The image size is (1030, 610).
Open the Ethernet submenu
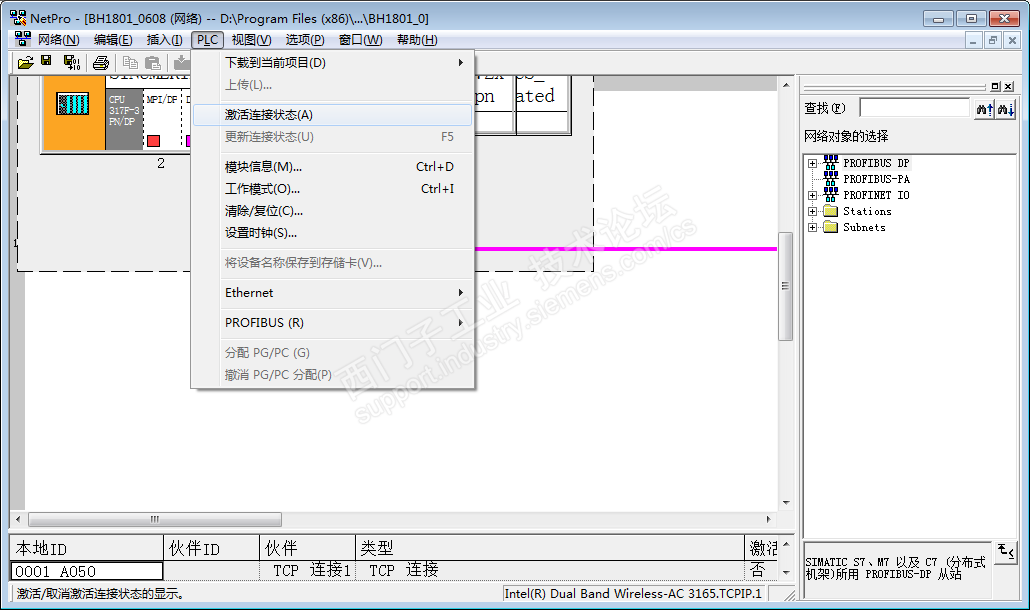pyautogui.click(x=332, y=293)
